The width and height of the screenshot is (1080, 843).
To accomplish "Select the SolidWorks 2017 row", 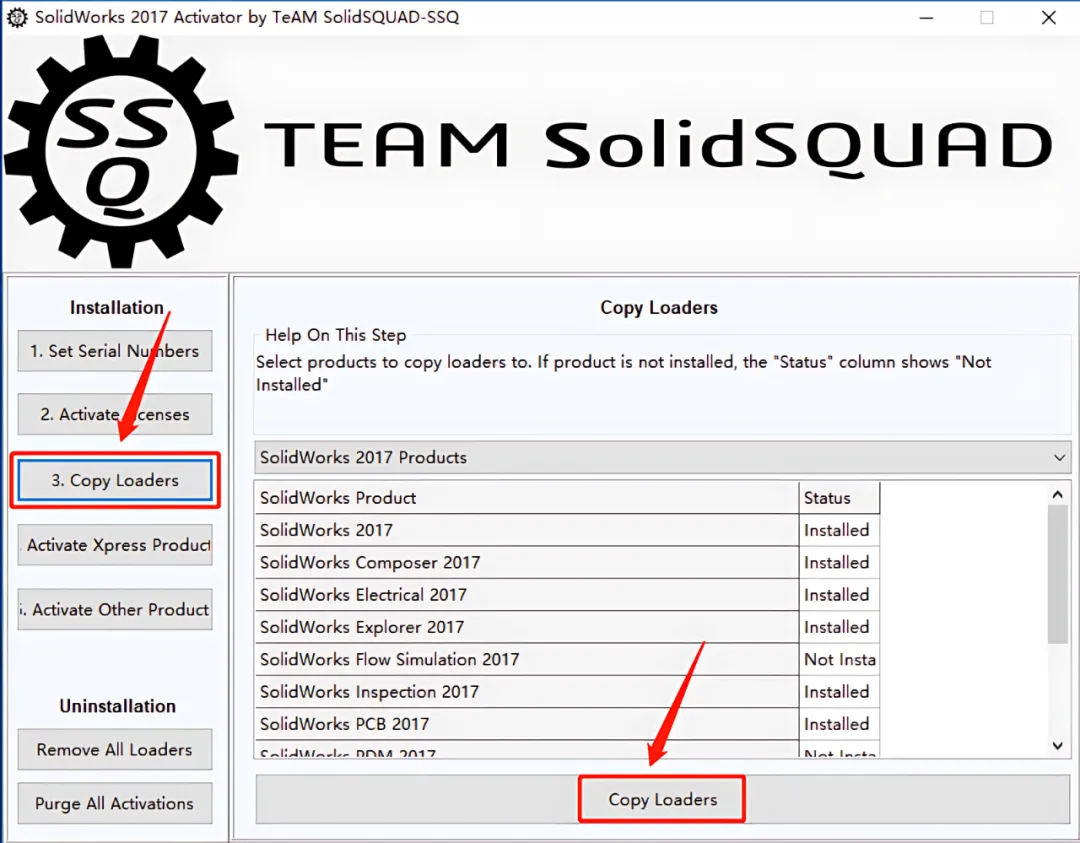I will point(568,530).
